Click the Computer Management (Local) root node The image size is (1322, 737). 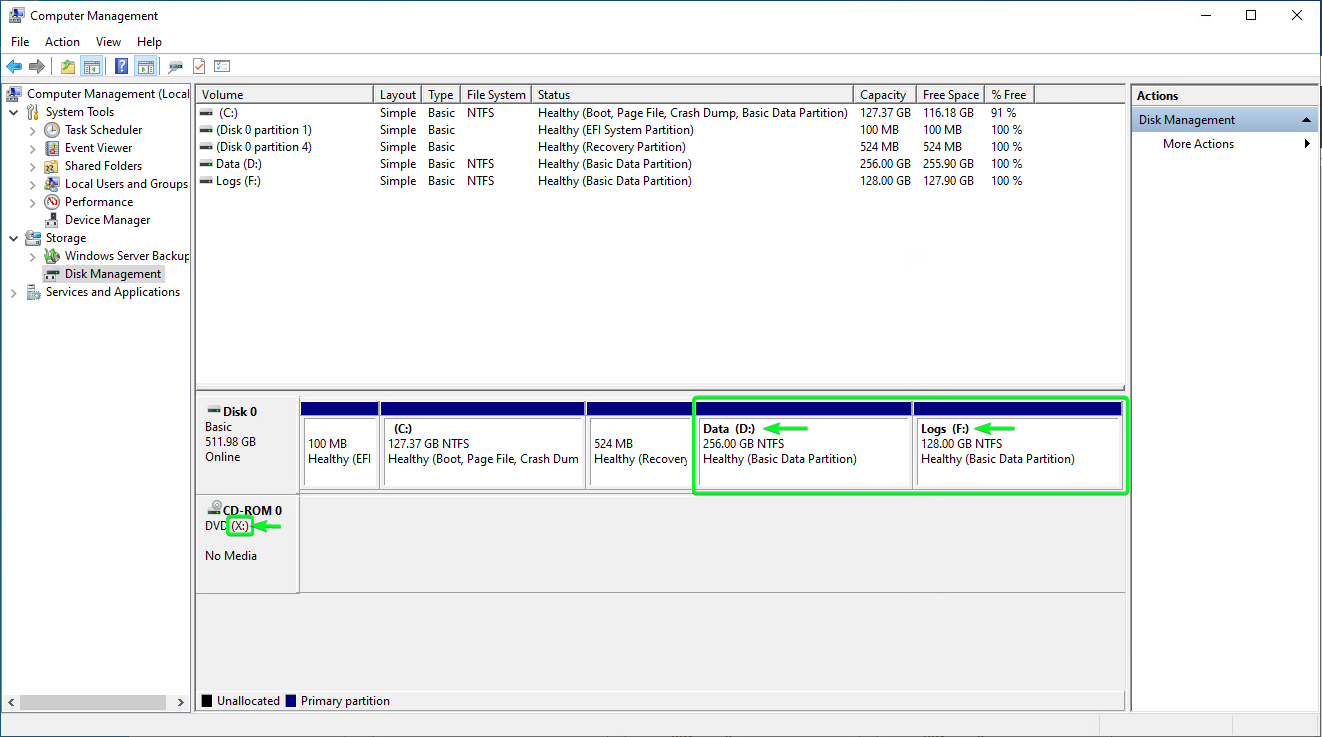pos(107,94)
